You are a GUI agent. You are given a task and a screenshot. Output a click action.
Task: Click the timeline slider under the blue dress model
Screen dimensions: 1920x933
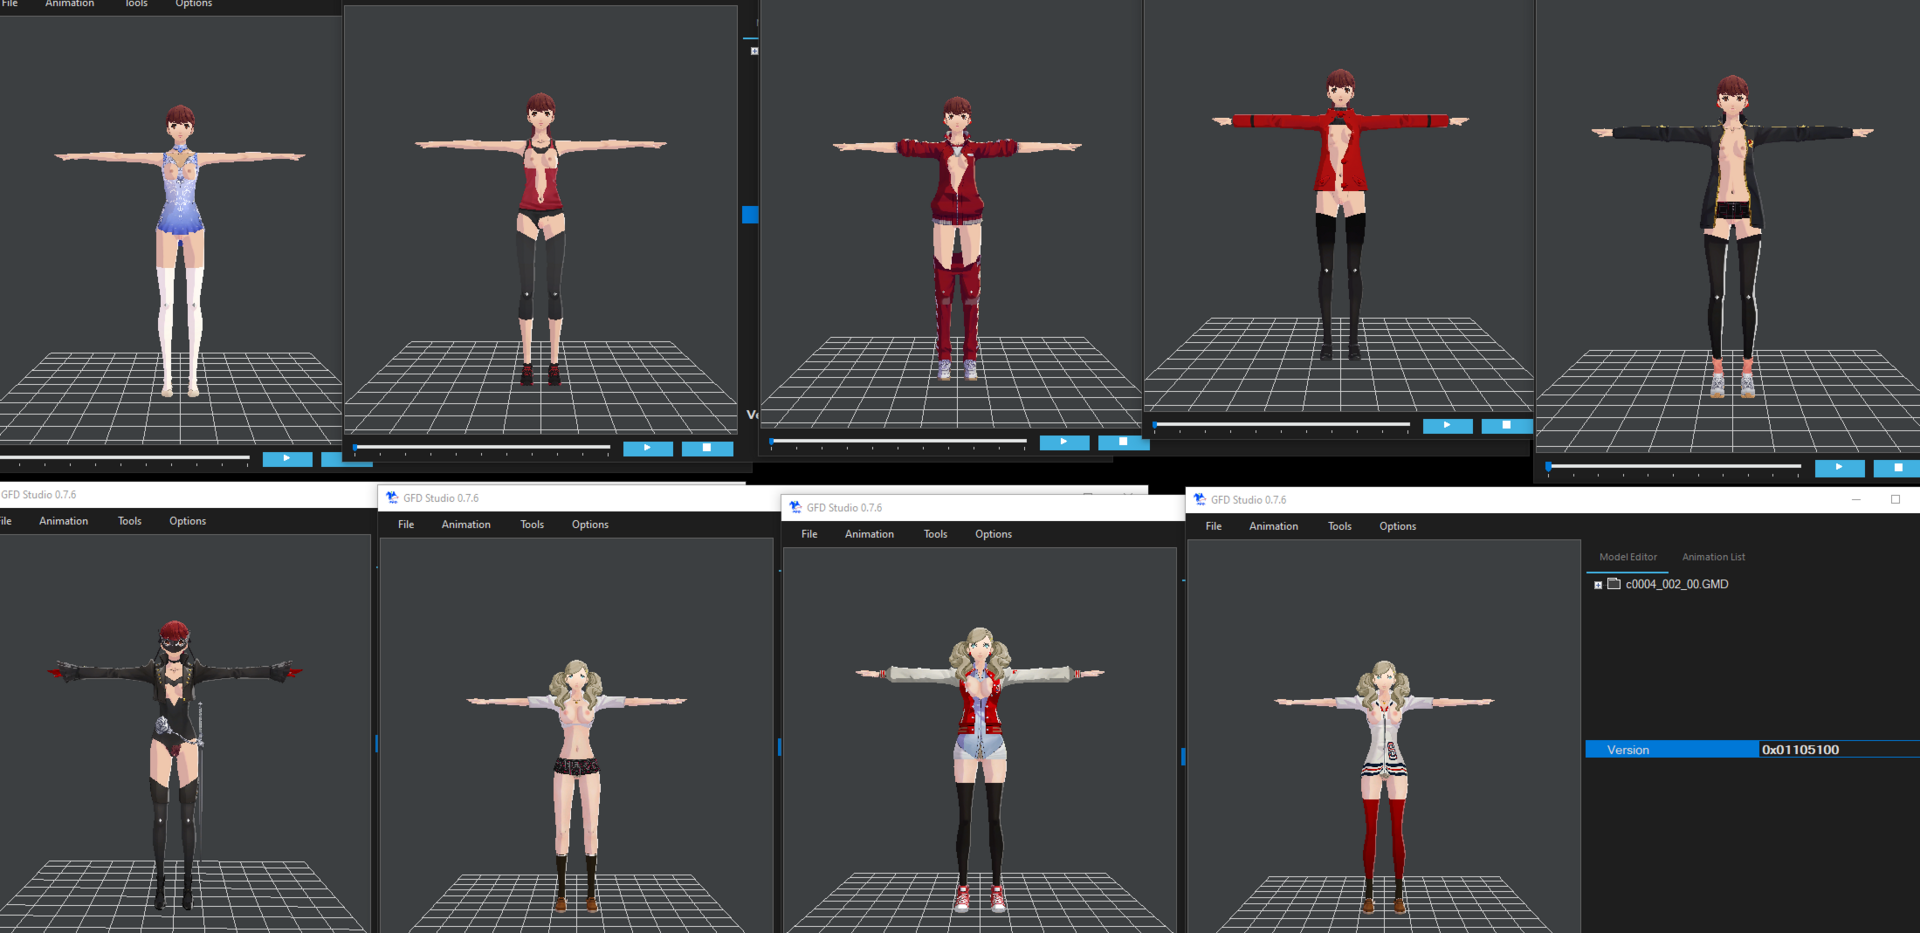124,458
